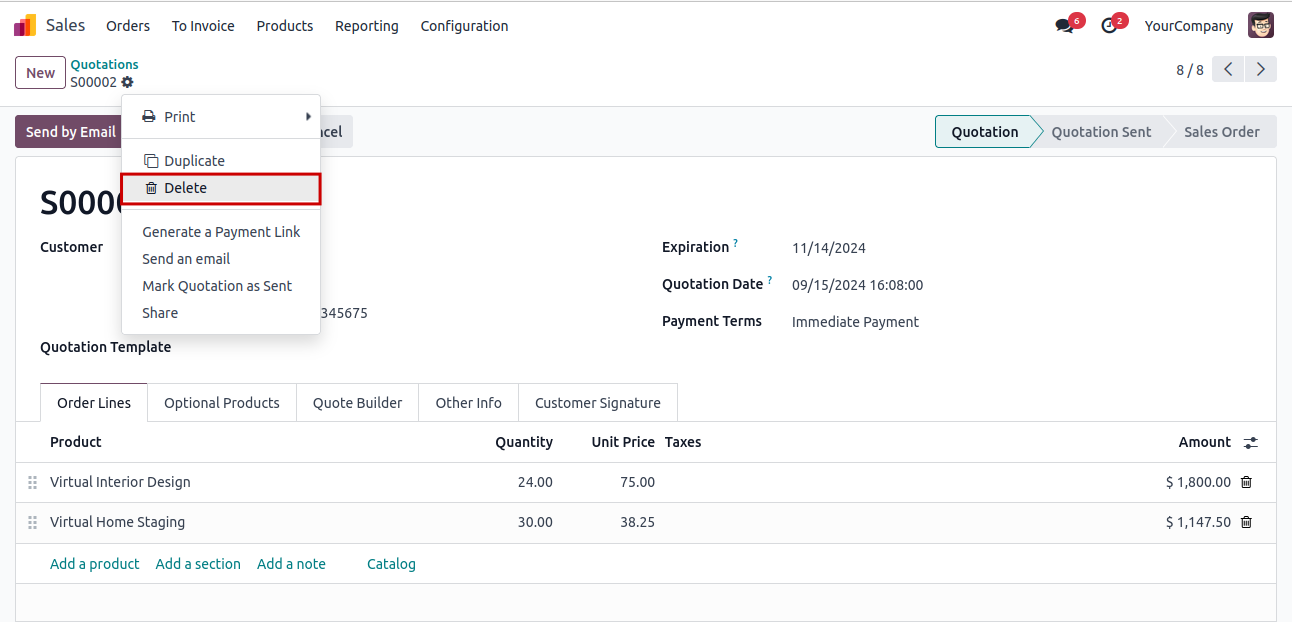Choose Duplicate in the action menu
The image size is (1292, 622).
point(194,161)
